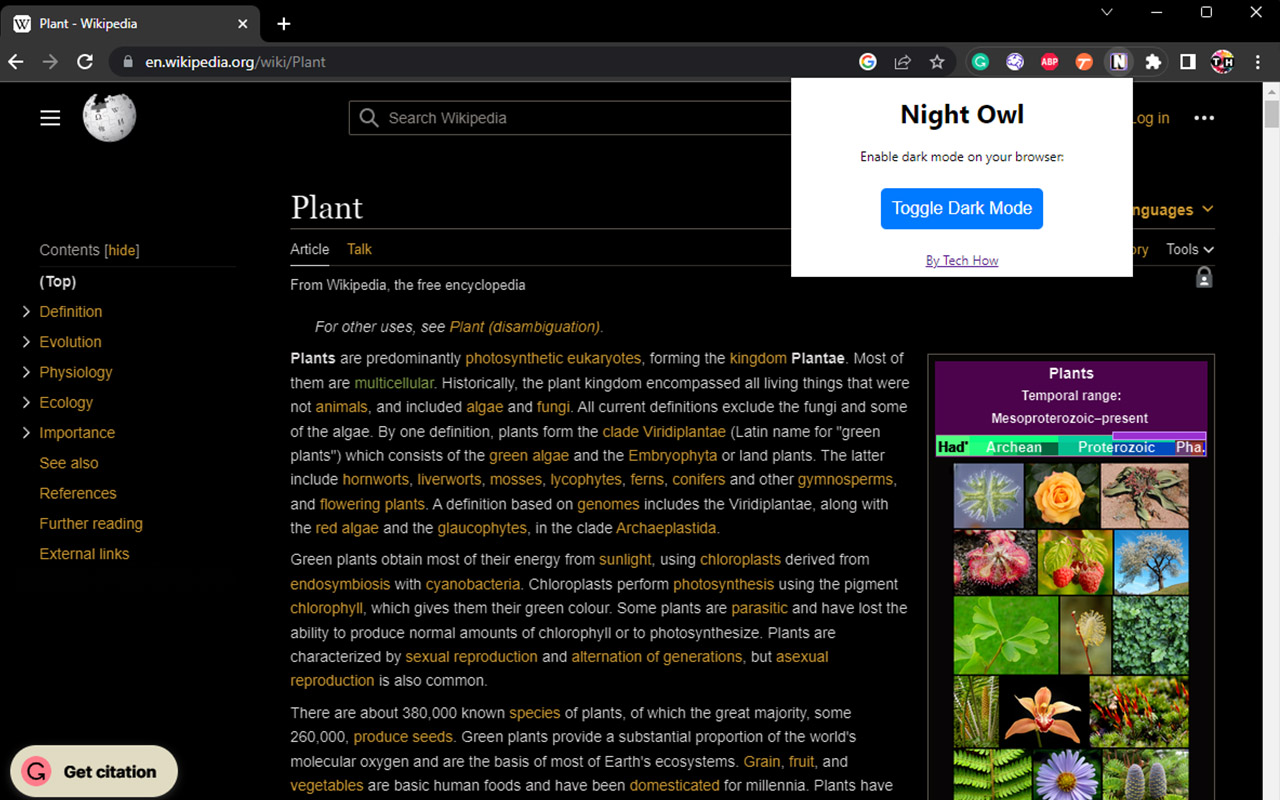Click the Wikipedia globe logo
This screenshot has width=1280, height=800.
click(109, 117)
